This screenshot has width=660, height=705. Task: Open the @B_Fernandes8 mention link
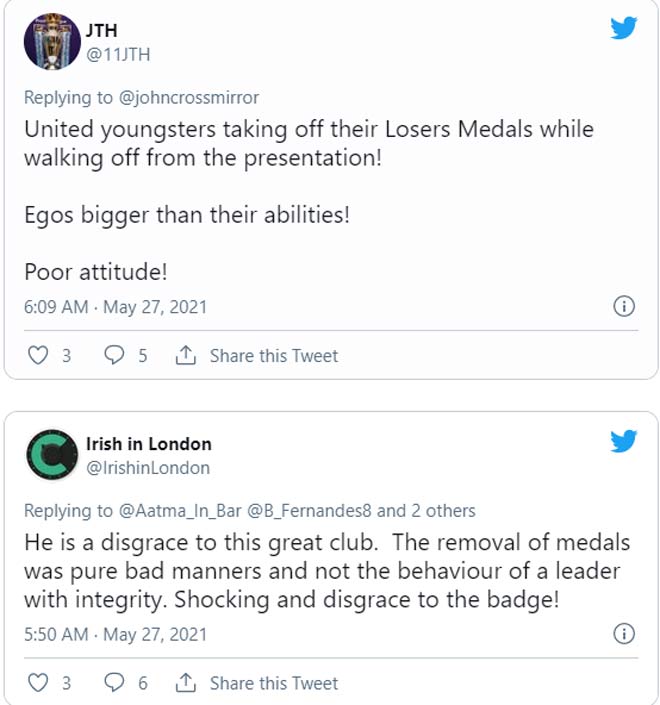pos(310,510)
